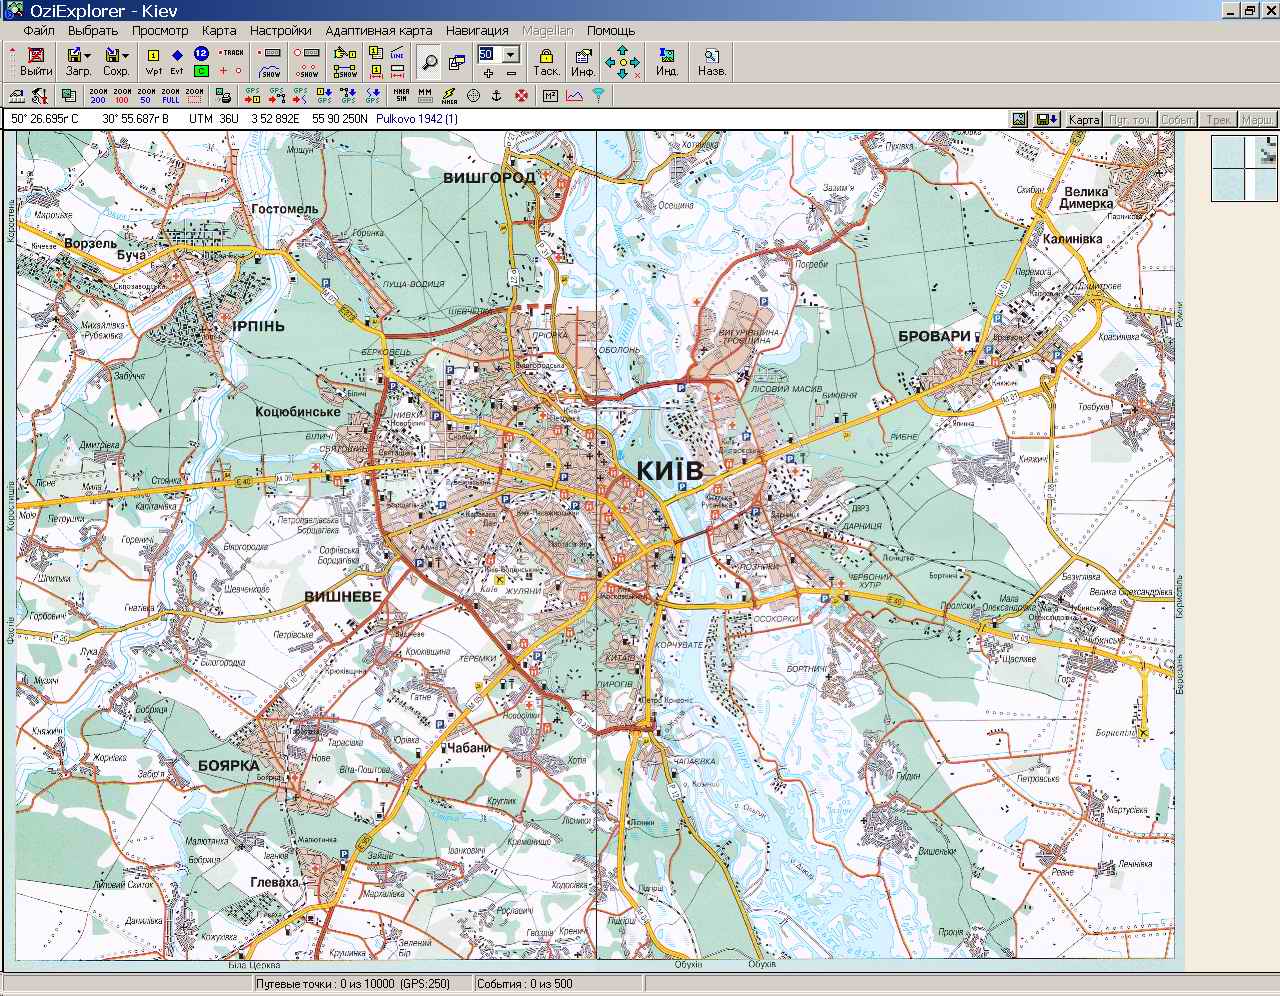The height and width of the screenshot is (996, 1280).
Task: Click the Выйти exit icon
Action: tap(36, 62)
